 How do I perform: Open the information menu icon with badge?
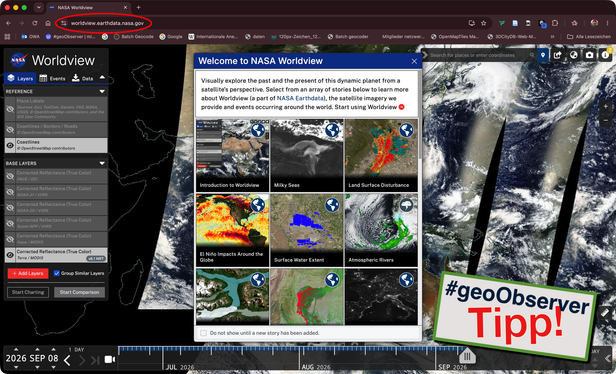(605, 55)
